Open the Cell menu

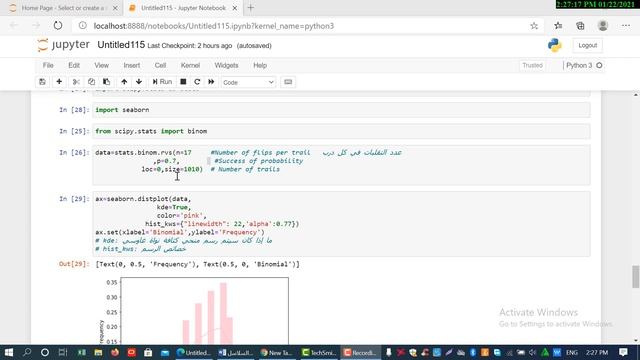160,65
